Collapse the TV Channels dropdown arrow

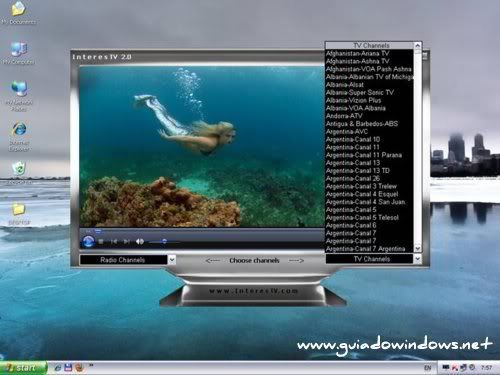[417, 259]
